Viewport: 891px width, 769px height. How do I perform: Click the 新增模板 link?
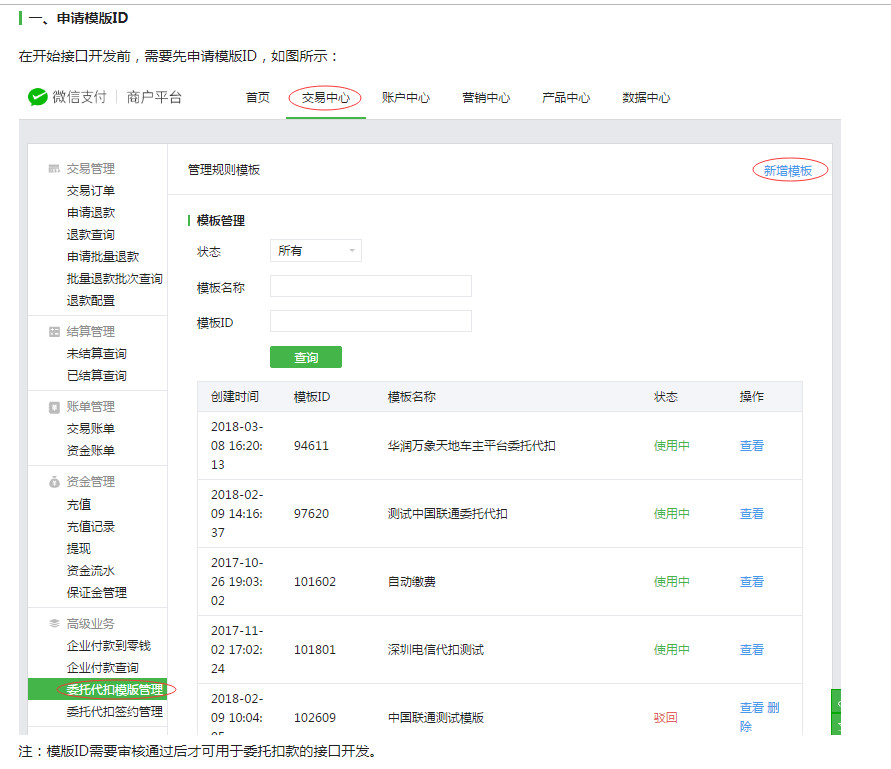tap(788, 171)
